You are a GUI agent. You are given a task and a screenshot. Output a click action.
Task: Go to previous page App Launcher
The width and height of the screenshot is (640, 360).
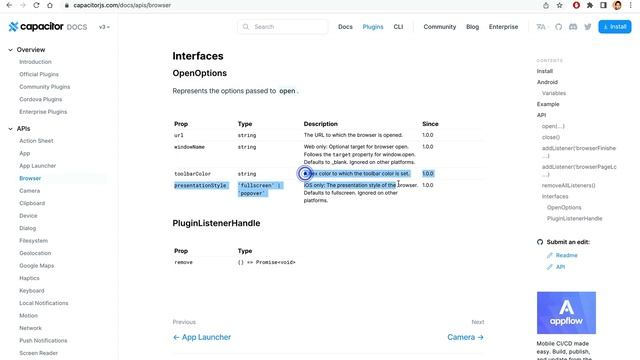[x=202, y=337]
